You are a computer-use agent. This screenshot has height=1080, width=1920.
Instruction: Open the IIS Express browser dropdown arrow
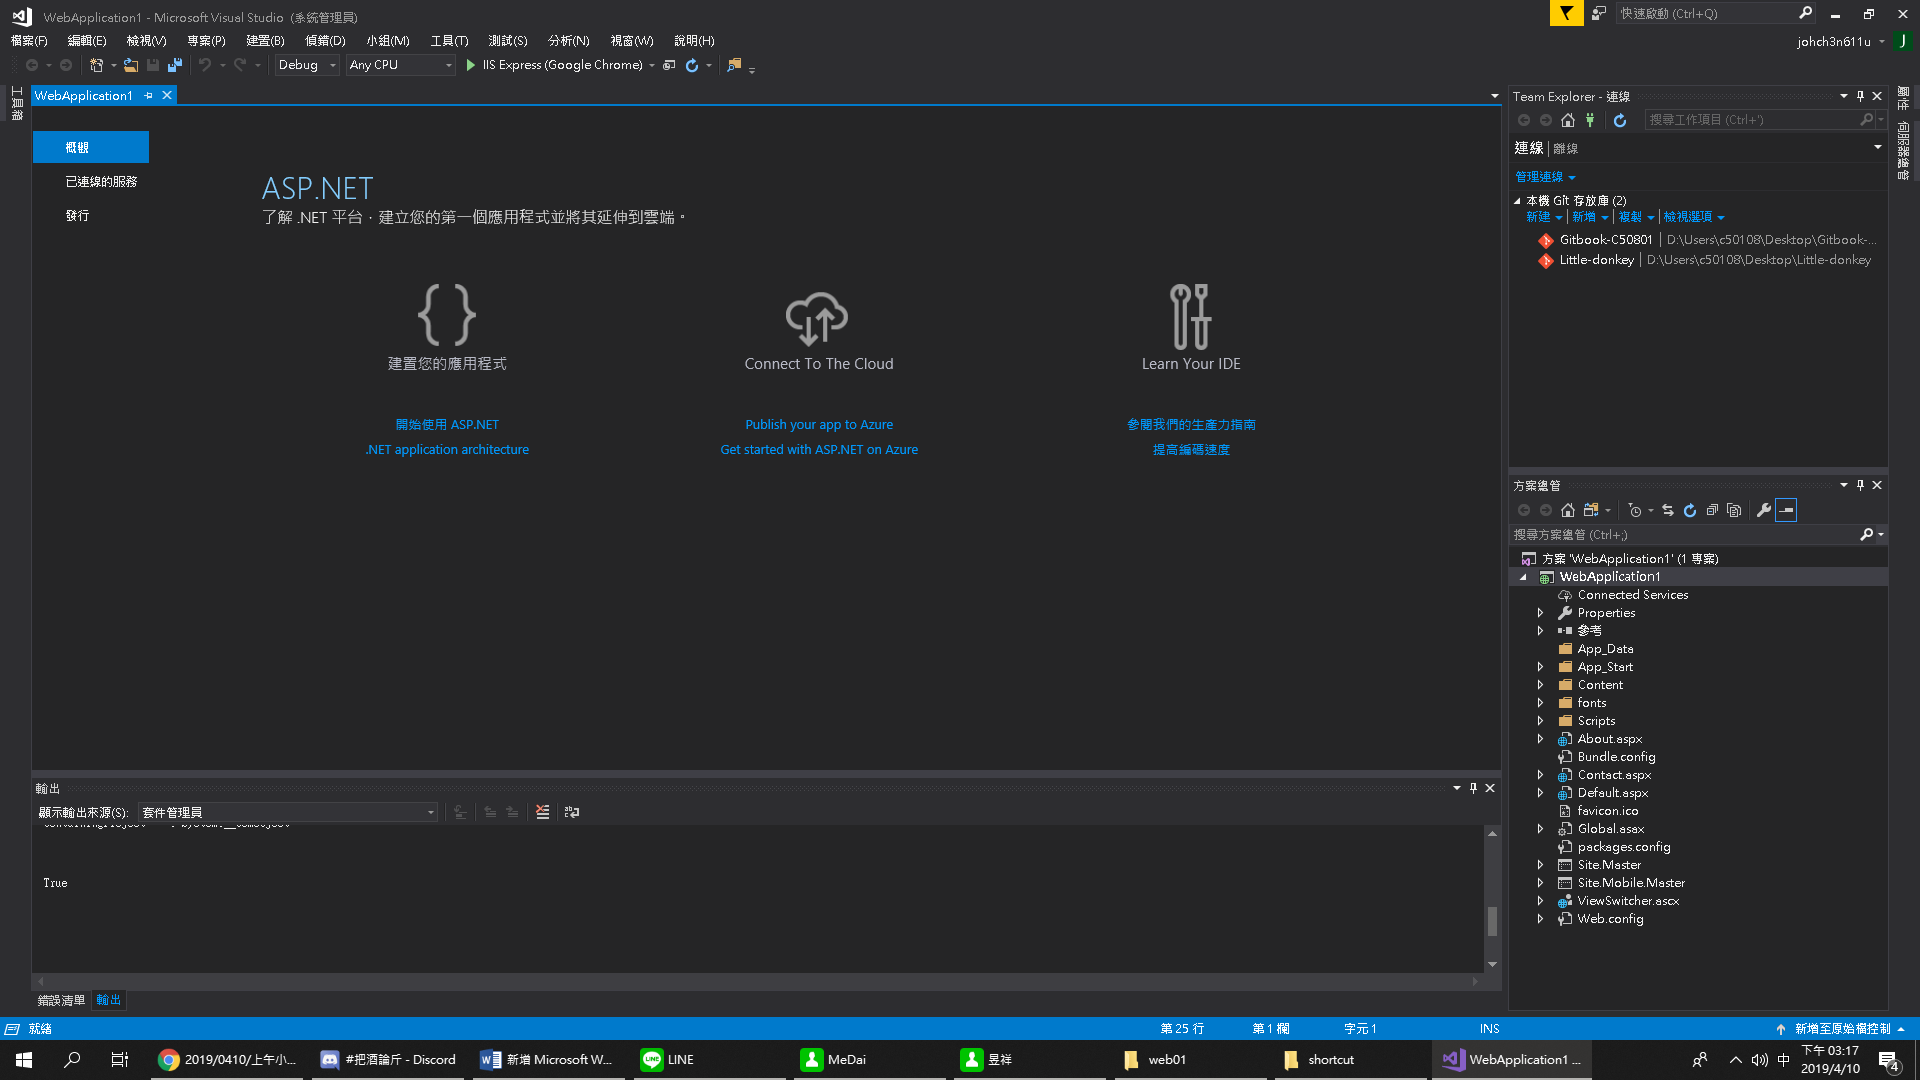652,65
